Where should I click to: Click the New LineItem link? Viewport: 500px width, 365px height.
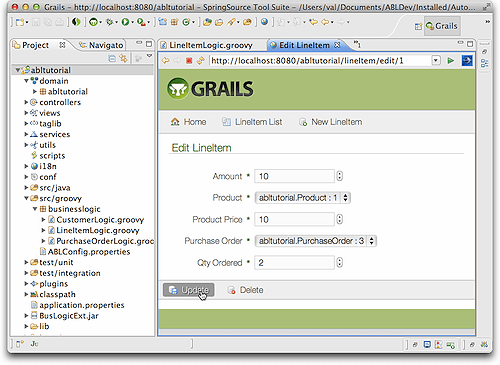(x=330, y=122)
